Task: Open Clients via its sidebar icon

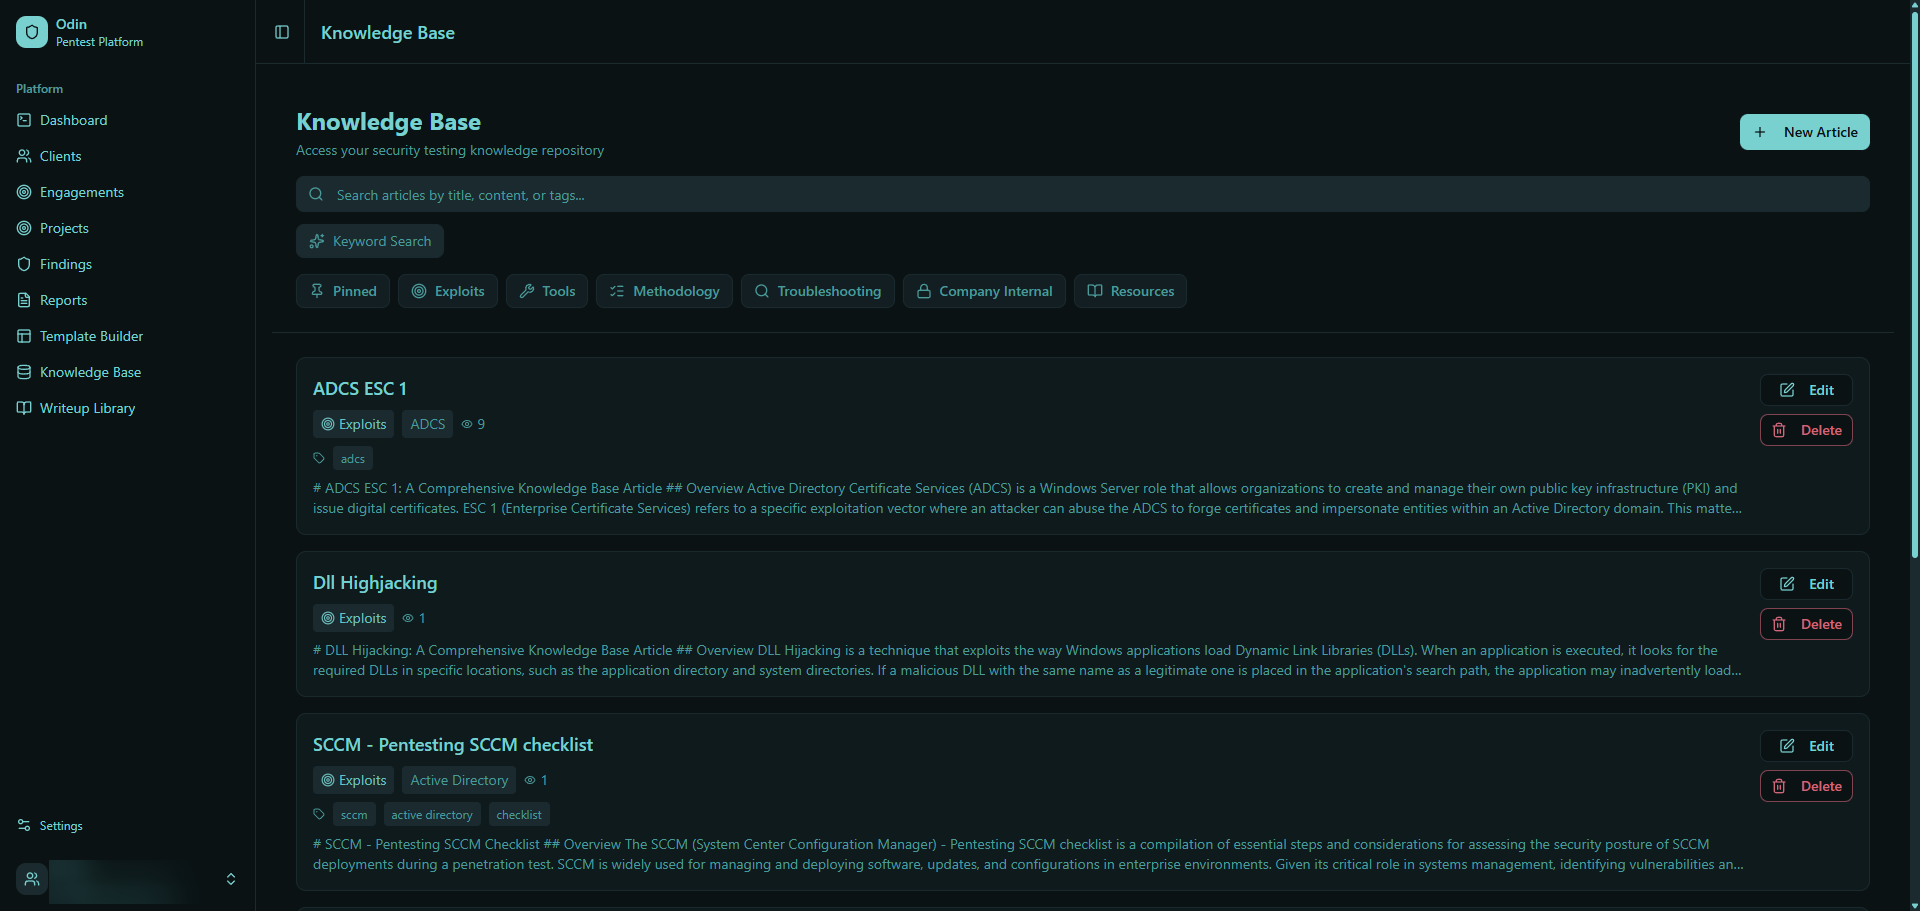Action: point(23,156)
